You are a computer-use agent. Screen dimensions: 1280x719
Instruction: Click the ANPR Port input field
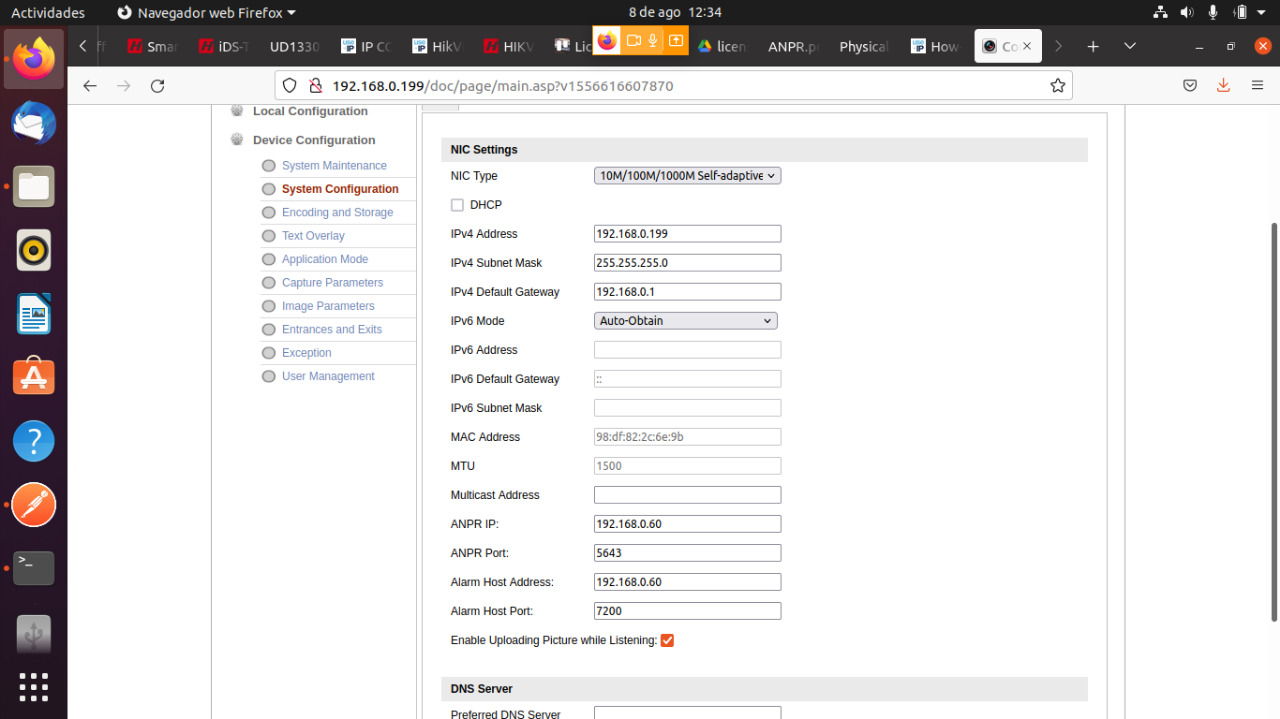pos(687,553)
